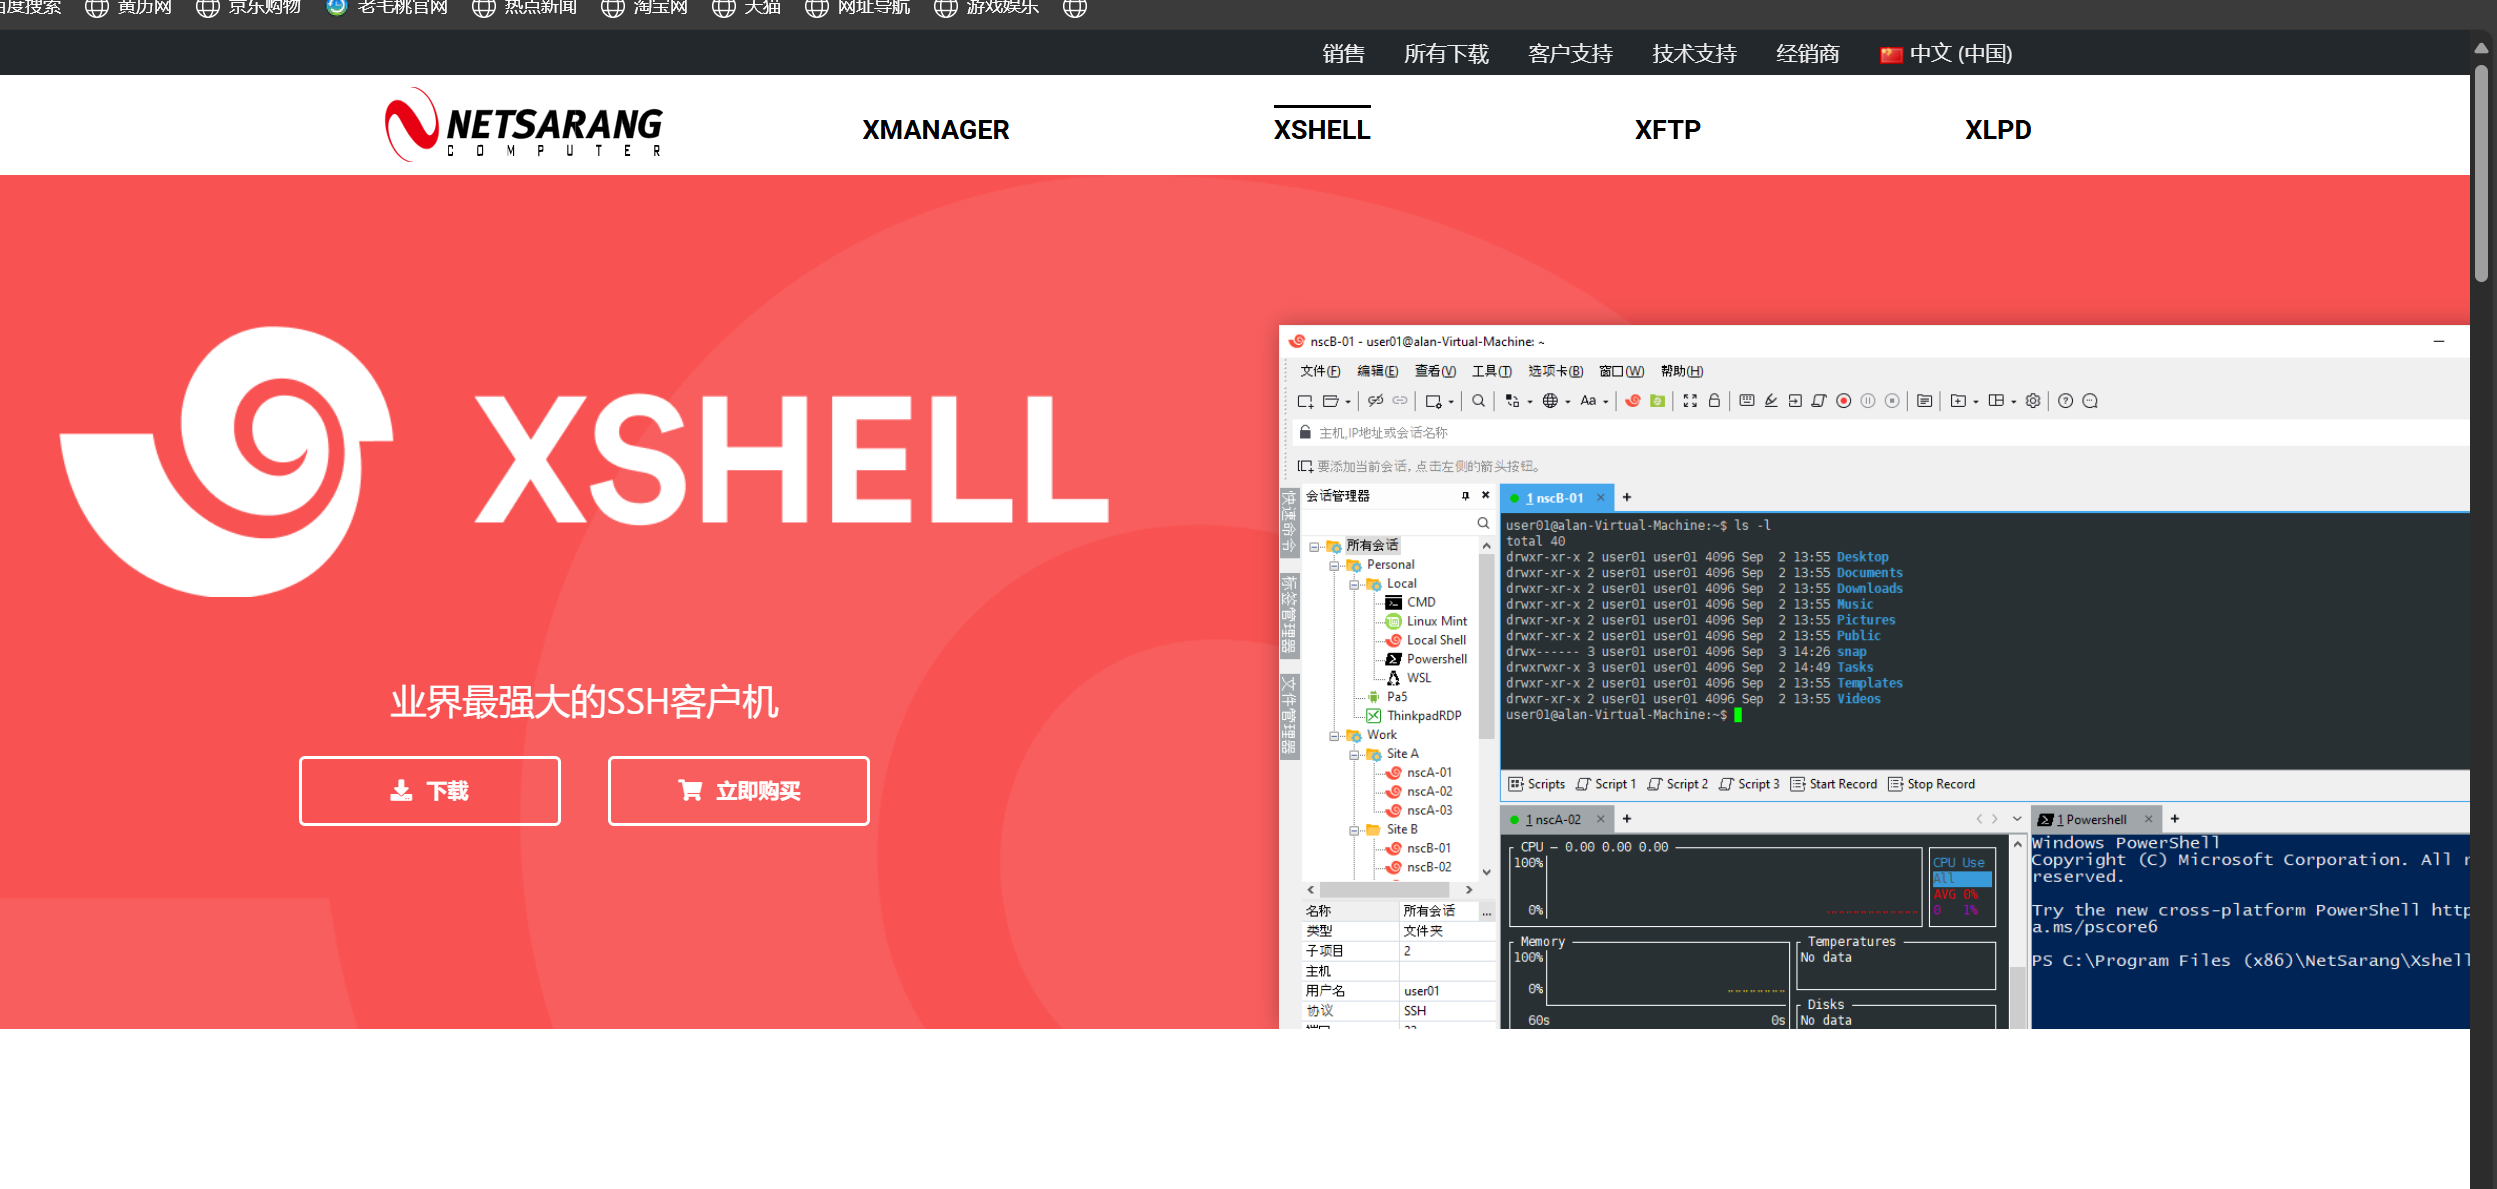Click the lock screen toolbar icon
2497x1189 pixels.
click(1714, 401)
